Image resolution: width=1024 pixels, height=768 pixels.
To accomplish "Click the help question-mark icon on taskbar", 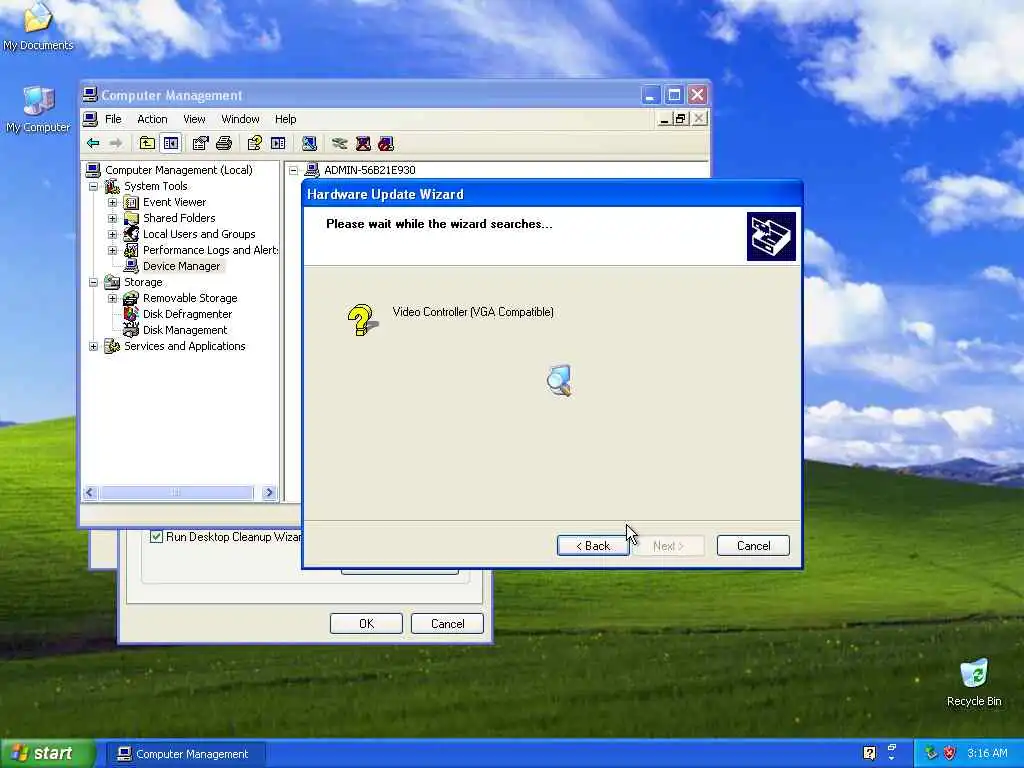I will pos(869,753).
